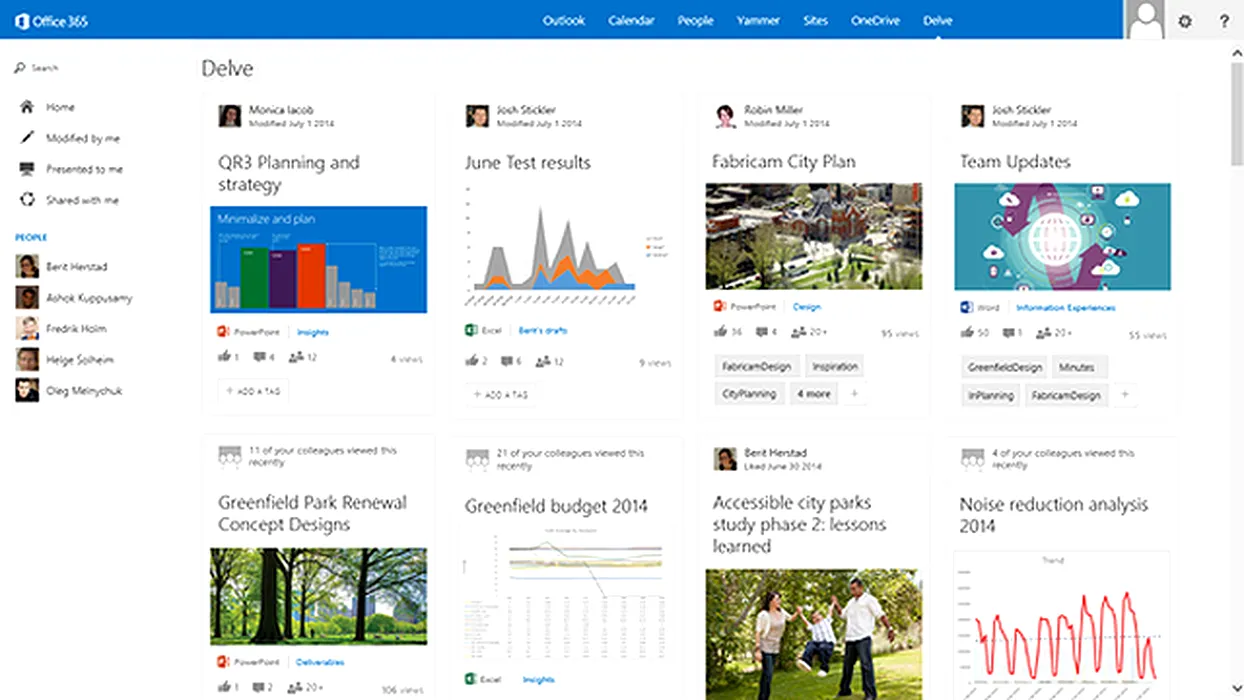Open comments on June Test results card
This screenshot has height=700, width=1244.
tap(506, 361)
